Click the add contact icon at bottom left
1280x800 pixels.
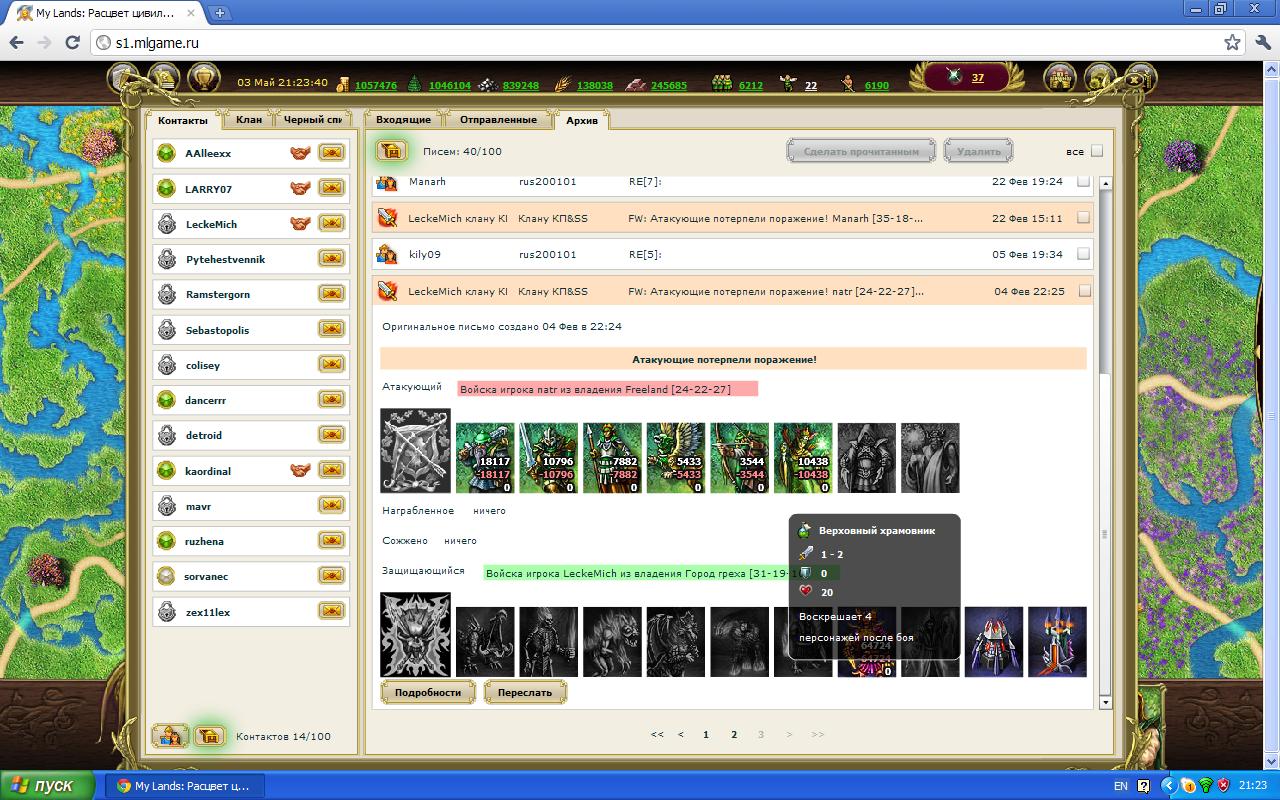[170, 736]
